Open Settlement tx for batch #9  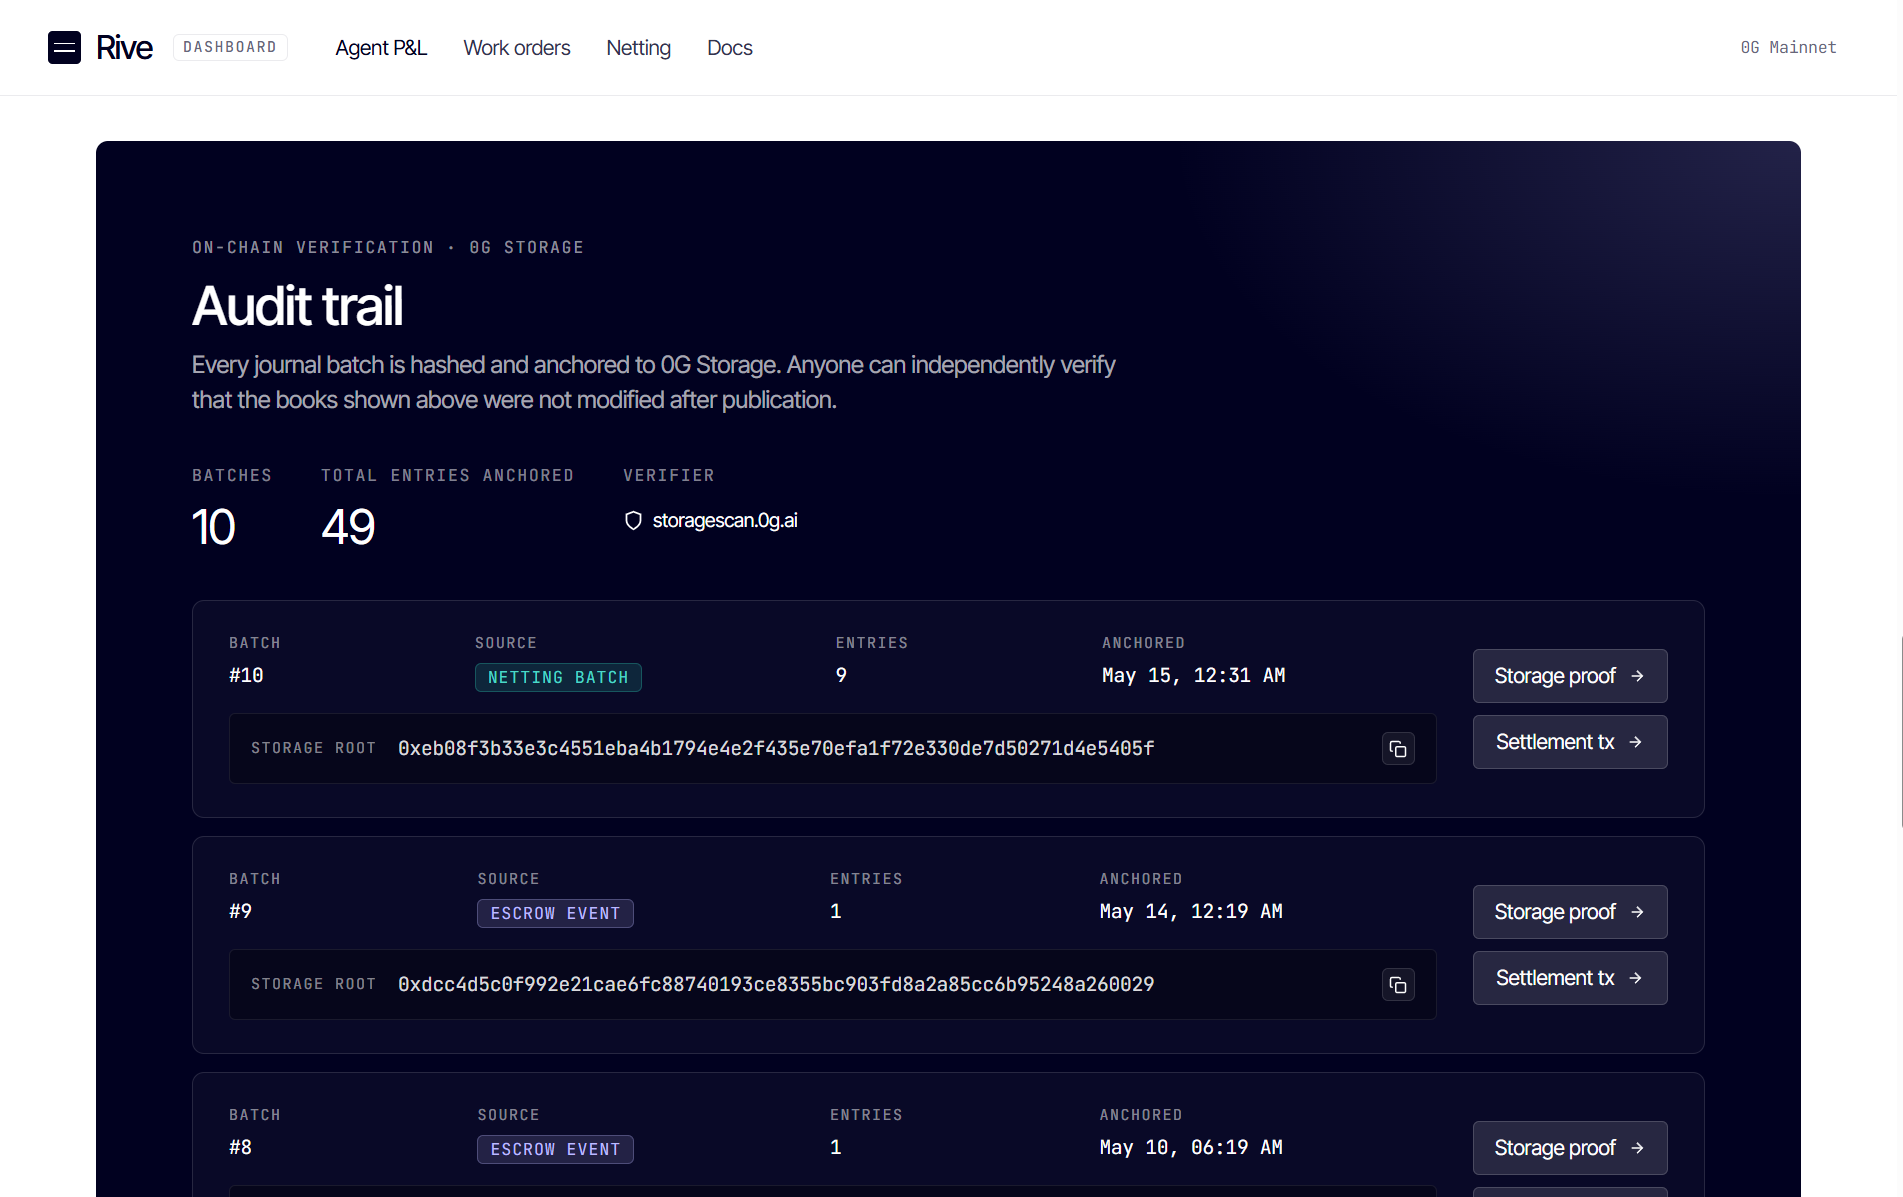pyautogui.click(x=1570, y=978)
